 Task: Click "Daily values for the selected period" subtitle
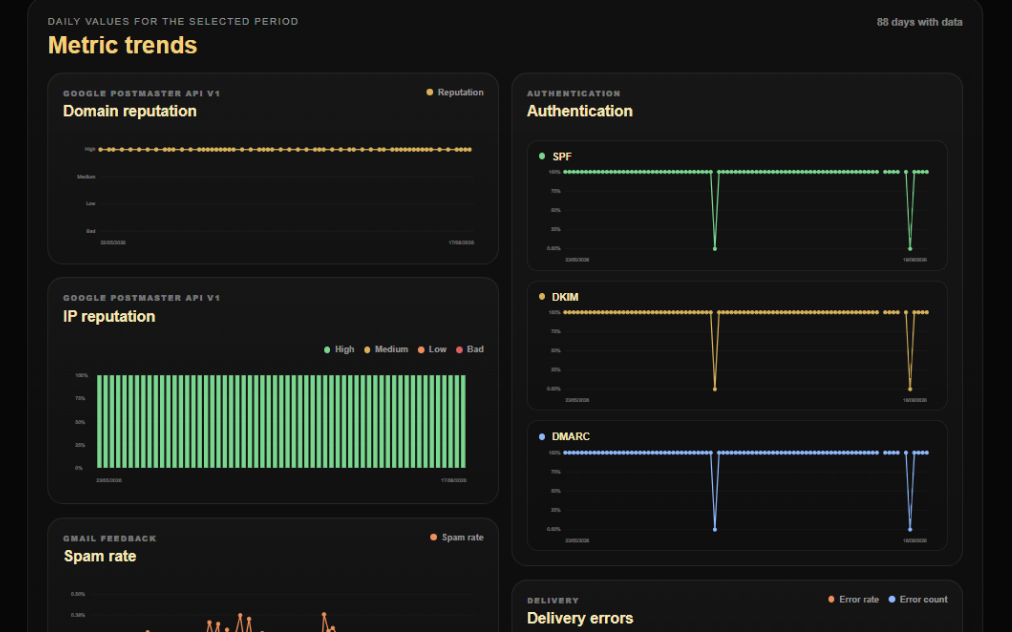[173, 21]
